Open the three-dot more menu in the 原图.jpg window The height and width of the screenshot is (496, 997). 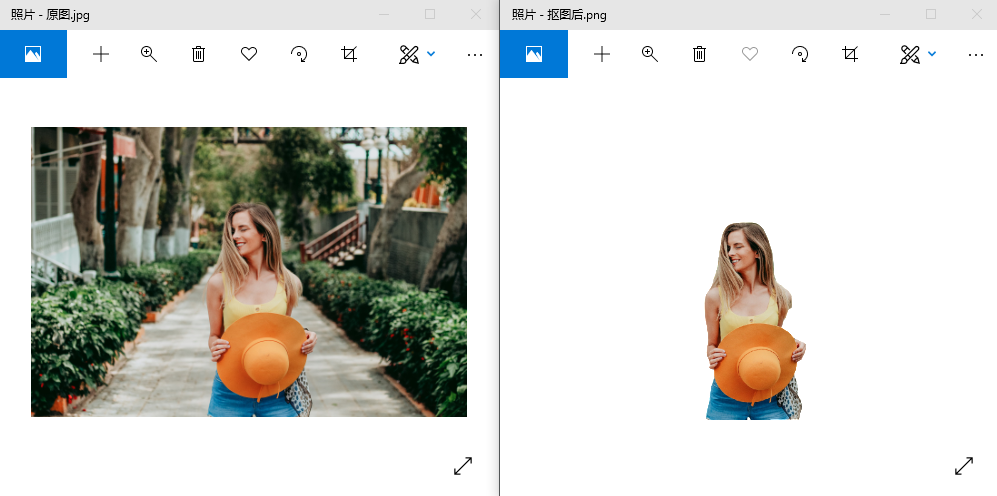click(x=475, y=54)
